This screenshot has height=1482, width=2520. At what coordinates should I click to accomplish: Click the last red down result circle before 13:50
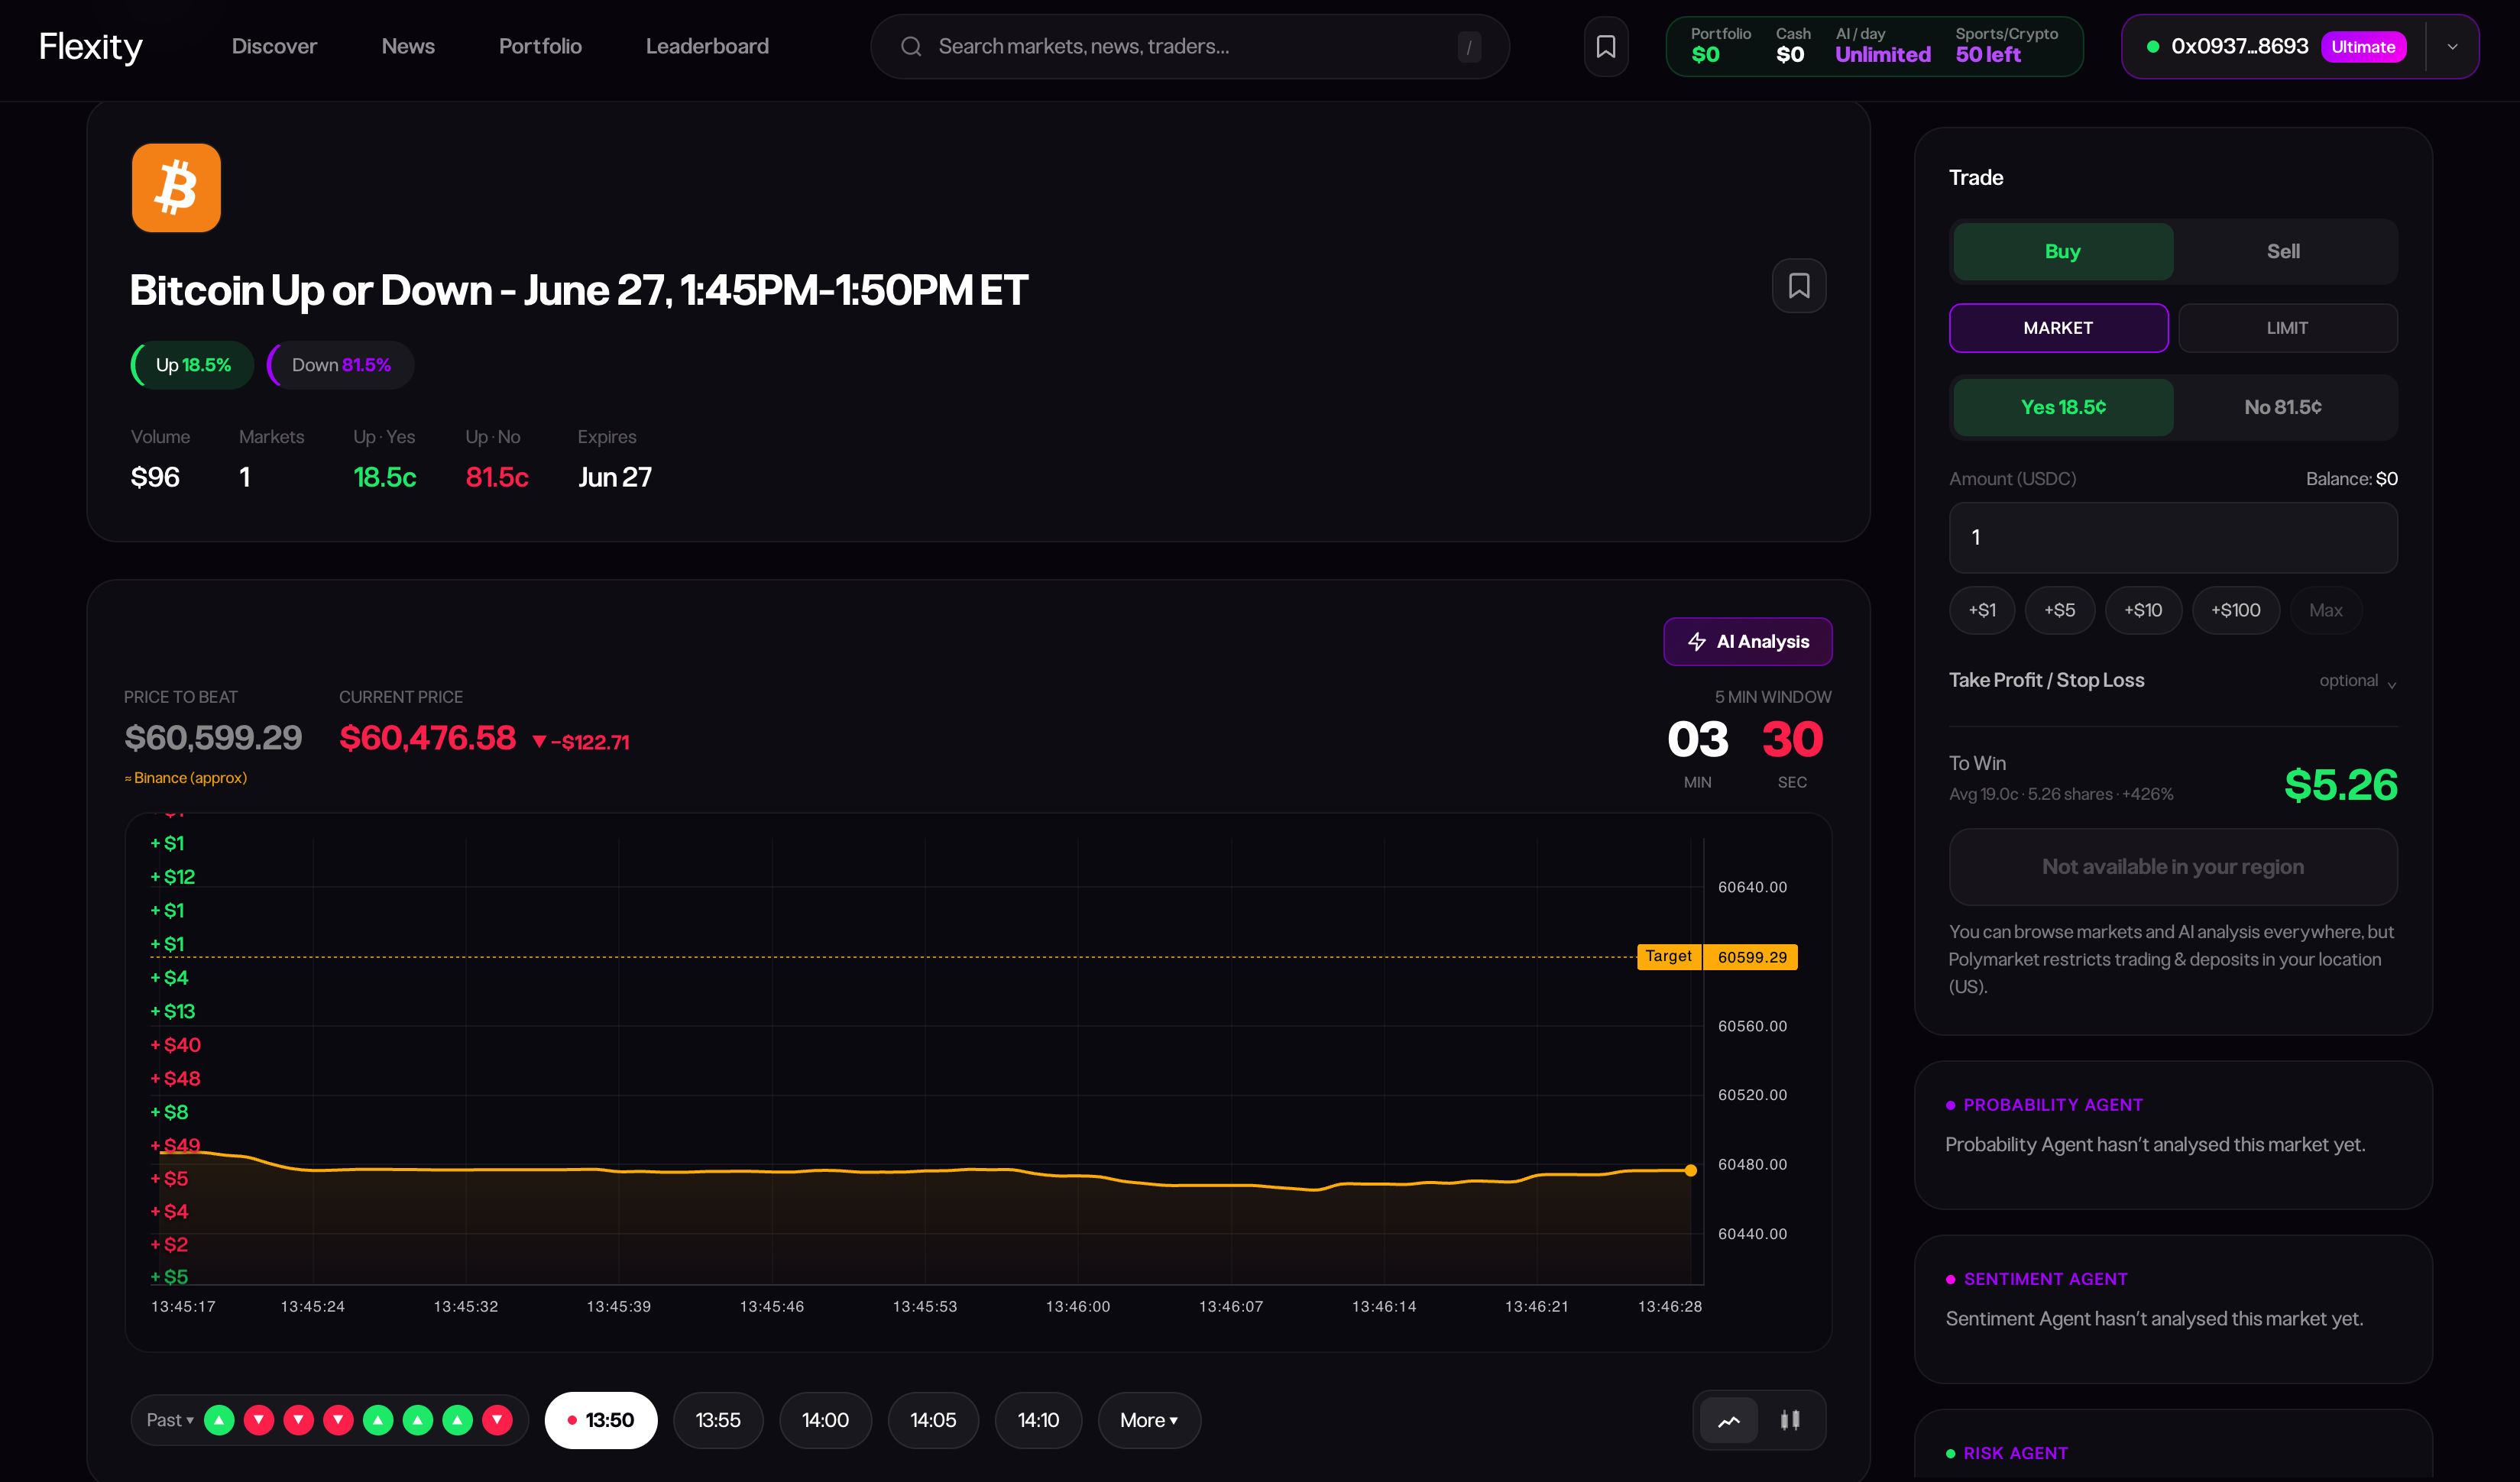497,1420
